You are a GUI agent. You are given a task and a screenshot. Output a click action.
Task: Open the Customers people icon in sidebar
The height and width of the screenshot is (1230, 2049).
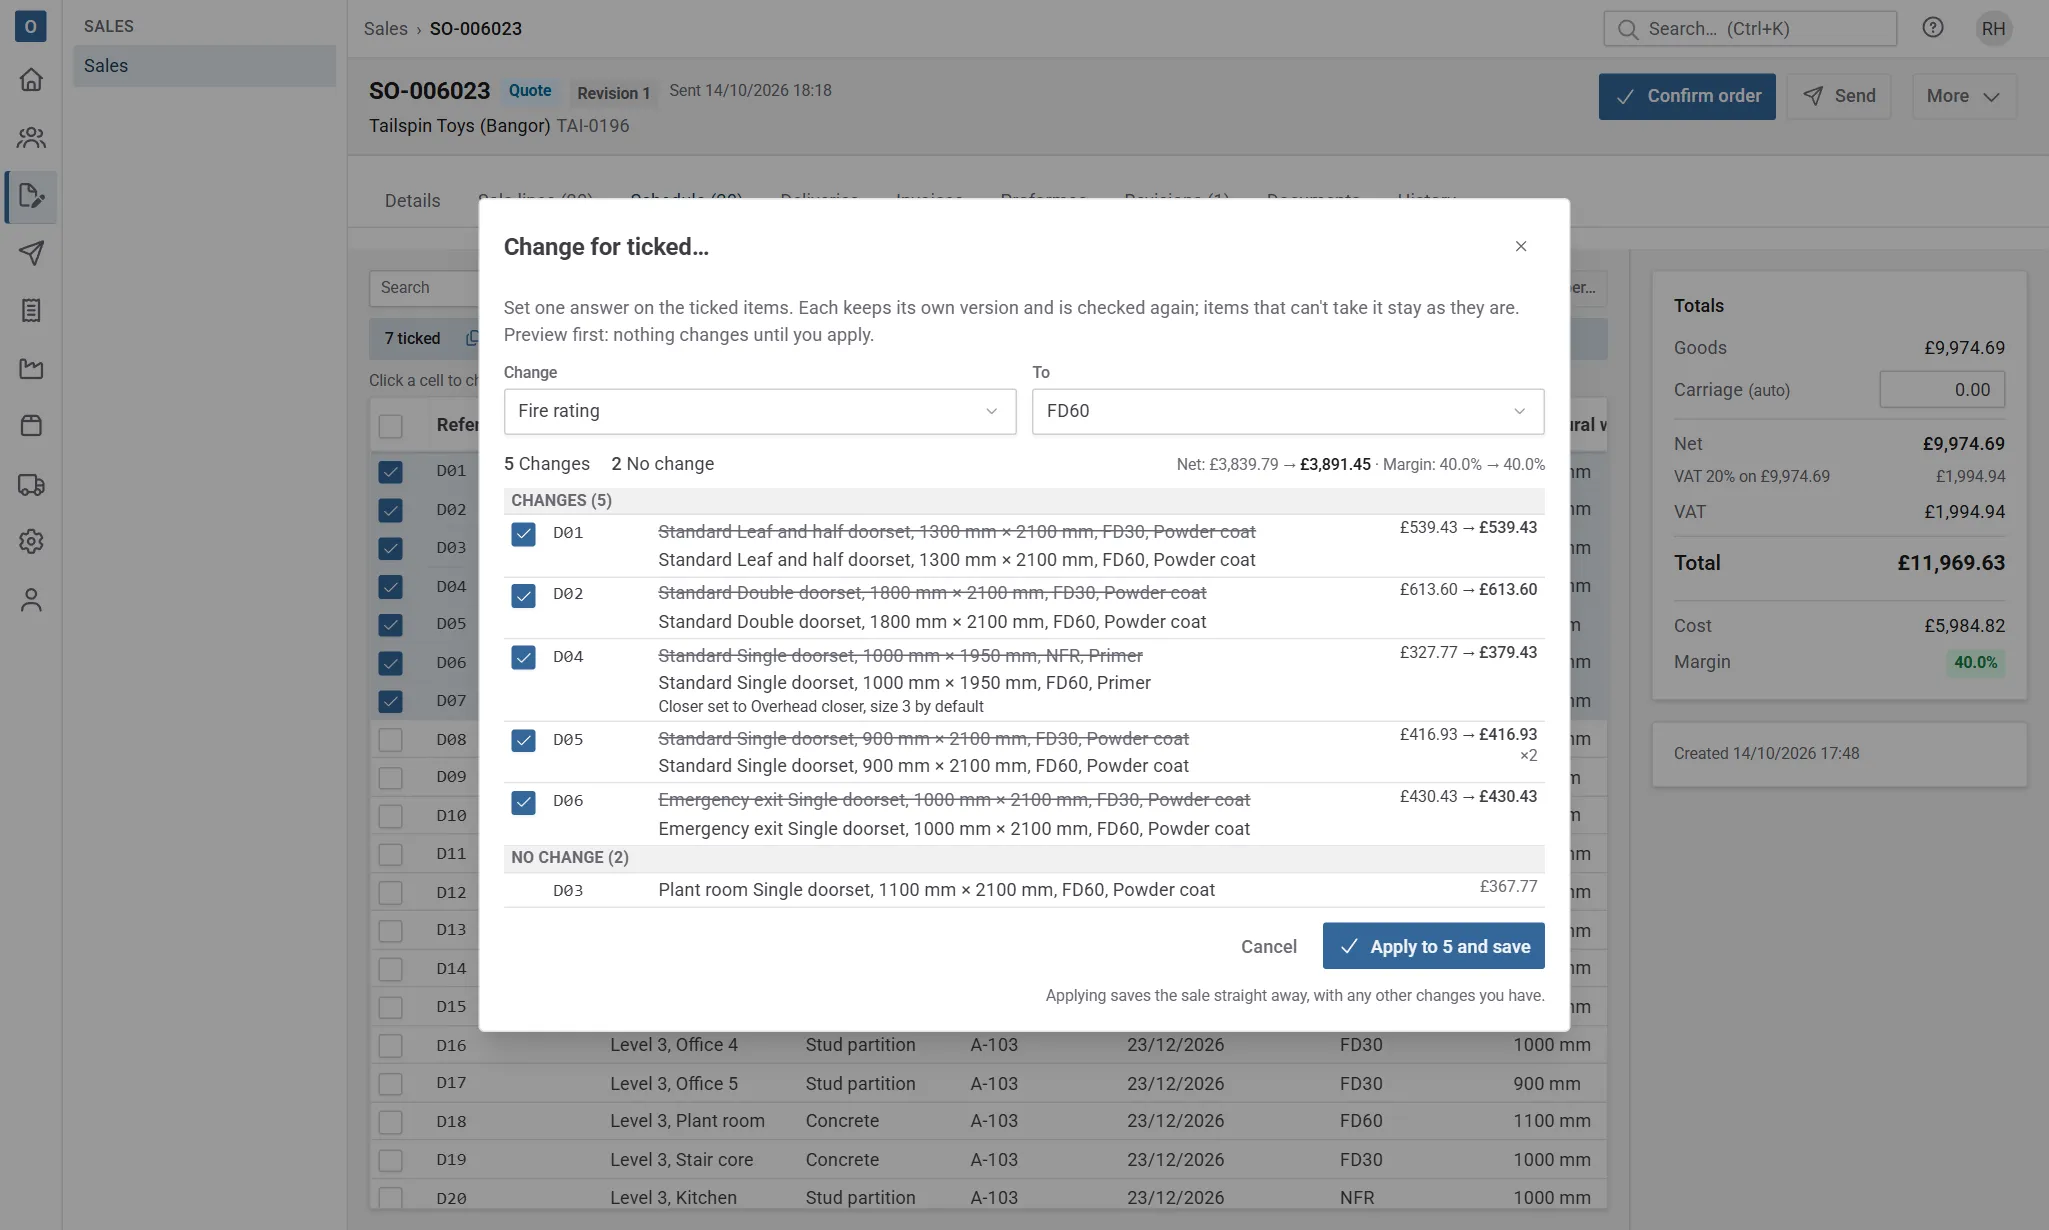point(31,137)
